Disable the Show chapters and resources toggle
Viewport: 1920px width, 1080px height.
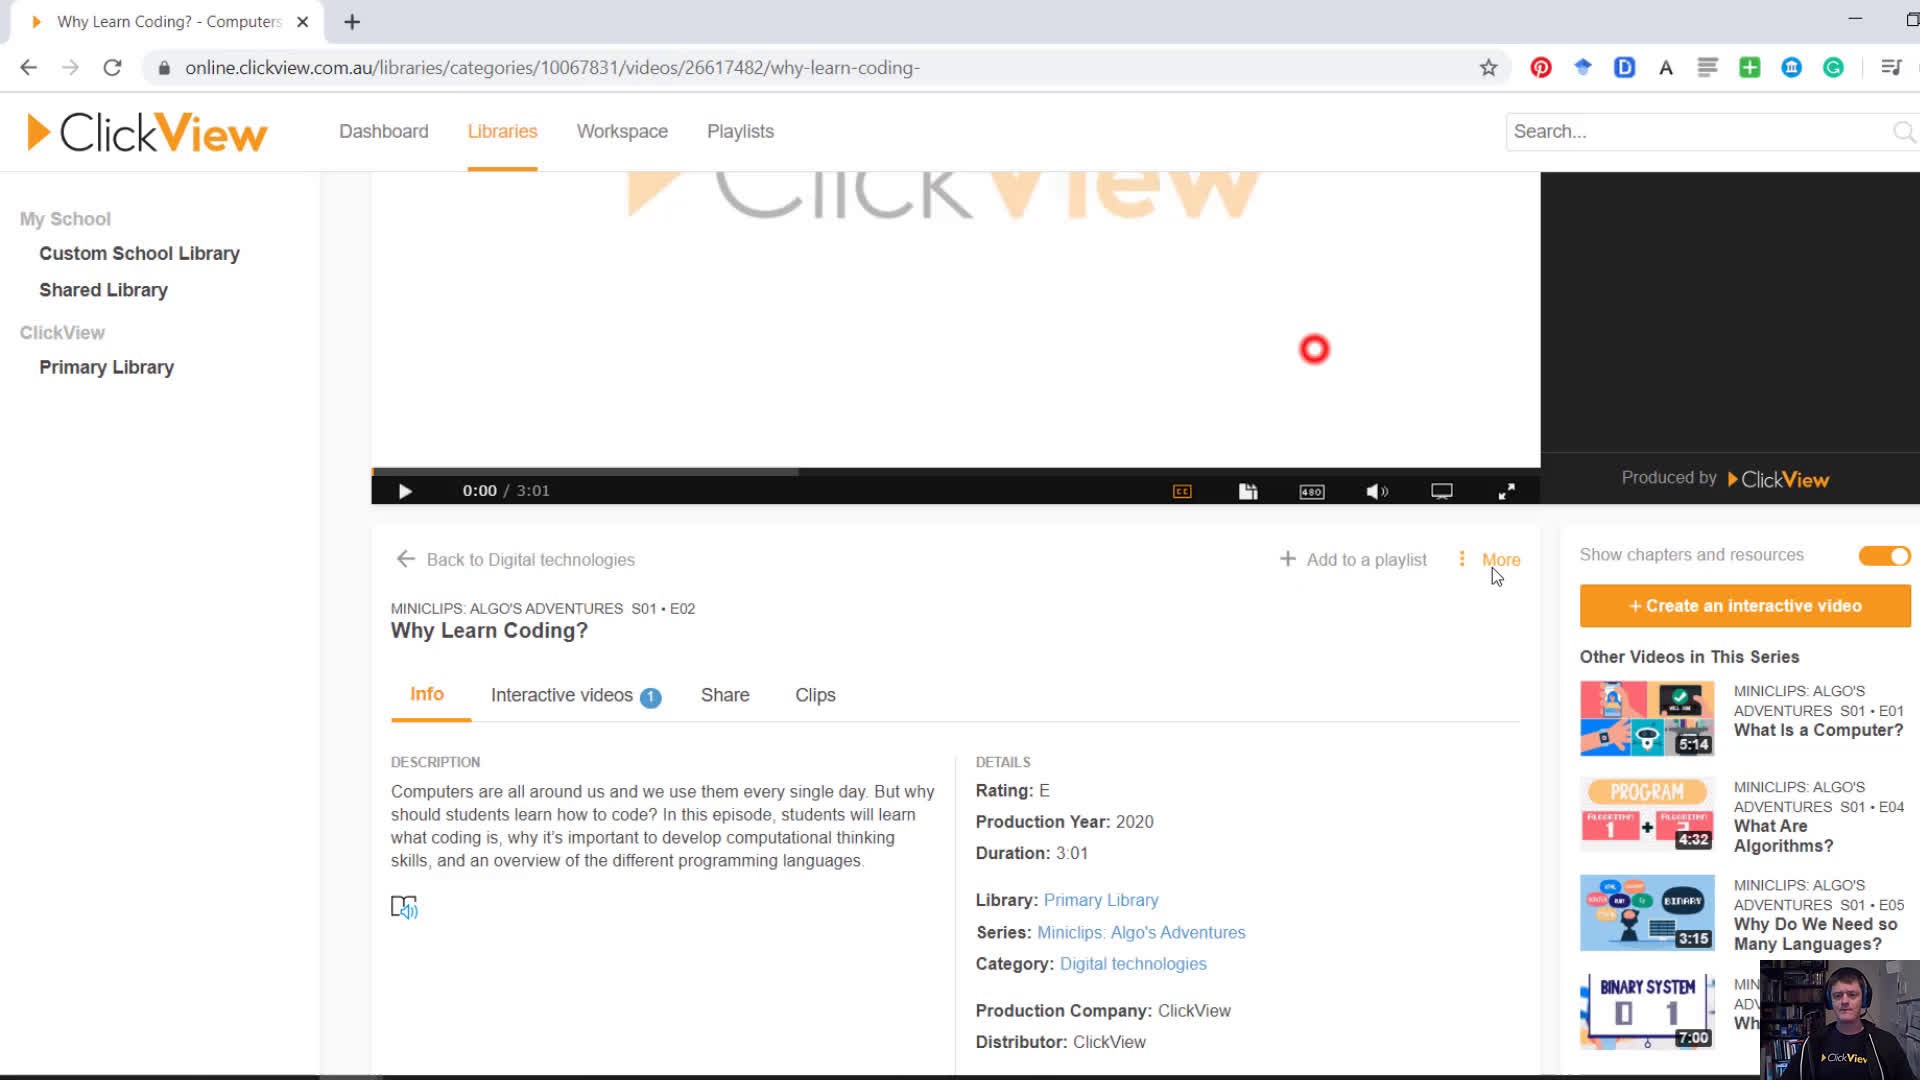click(1884, 556)
